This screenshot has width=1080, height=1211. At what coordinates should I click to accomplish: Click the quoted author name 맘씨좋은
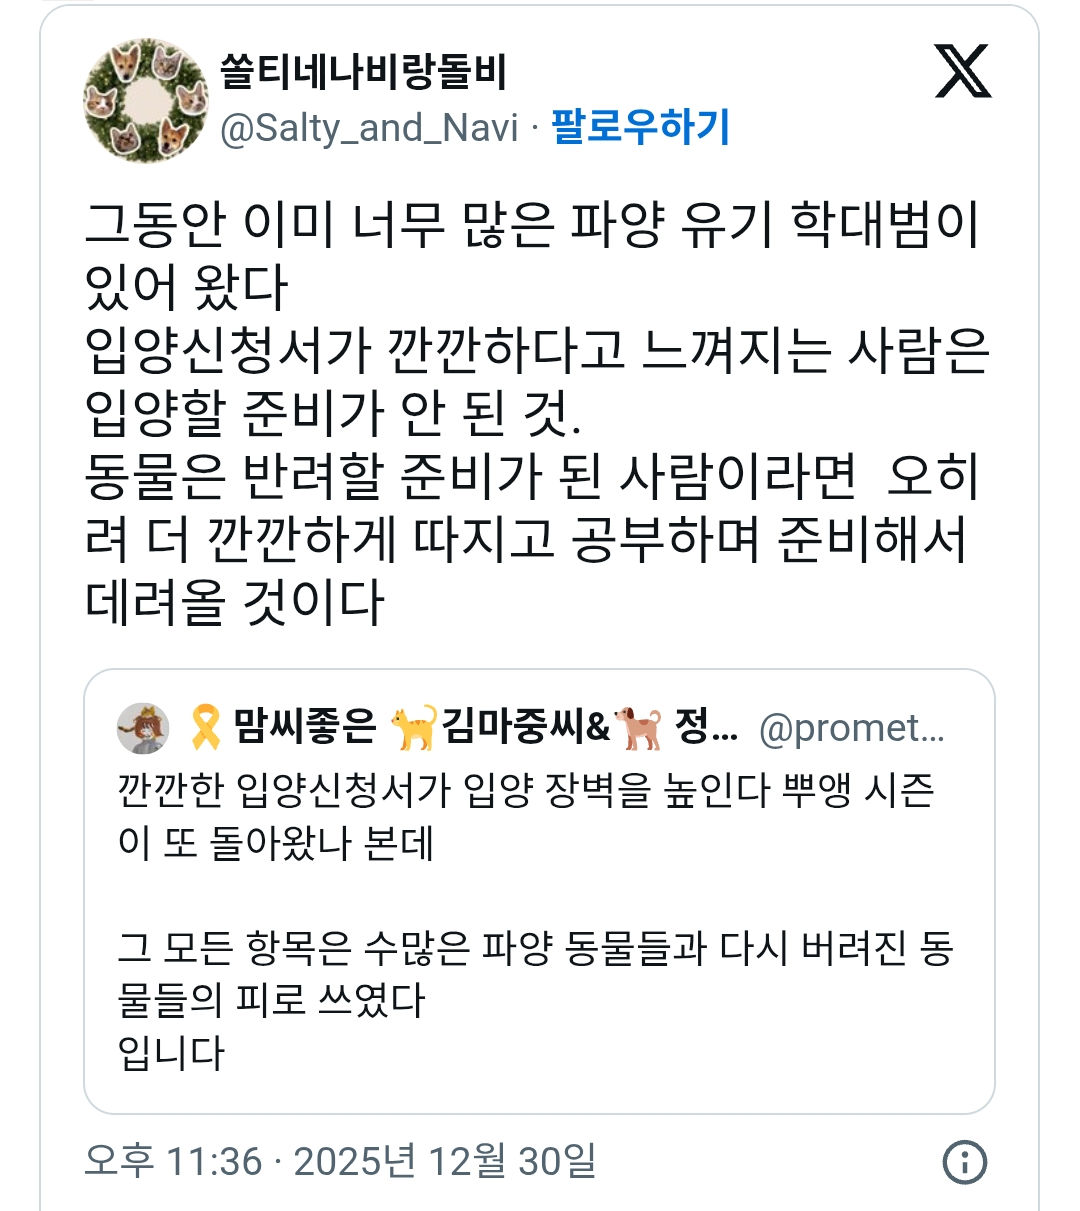pos(305,727)
